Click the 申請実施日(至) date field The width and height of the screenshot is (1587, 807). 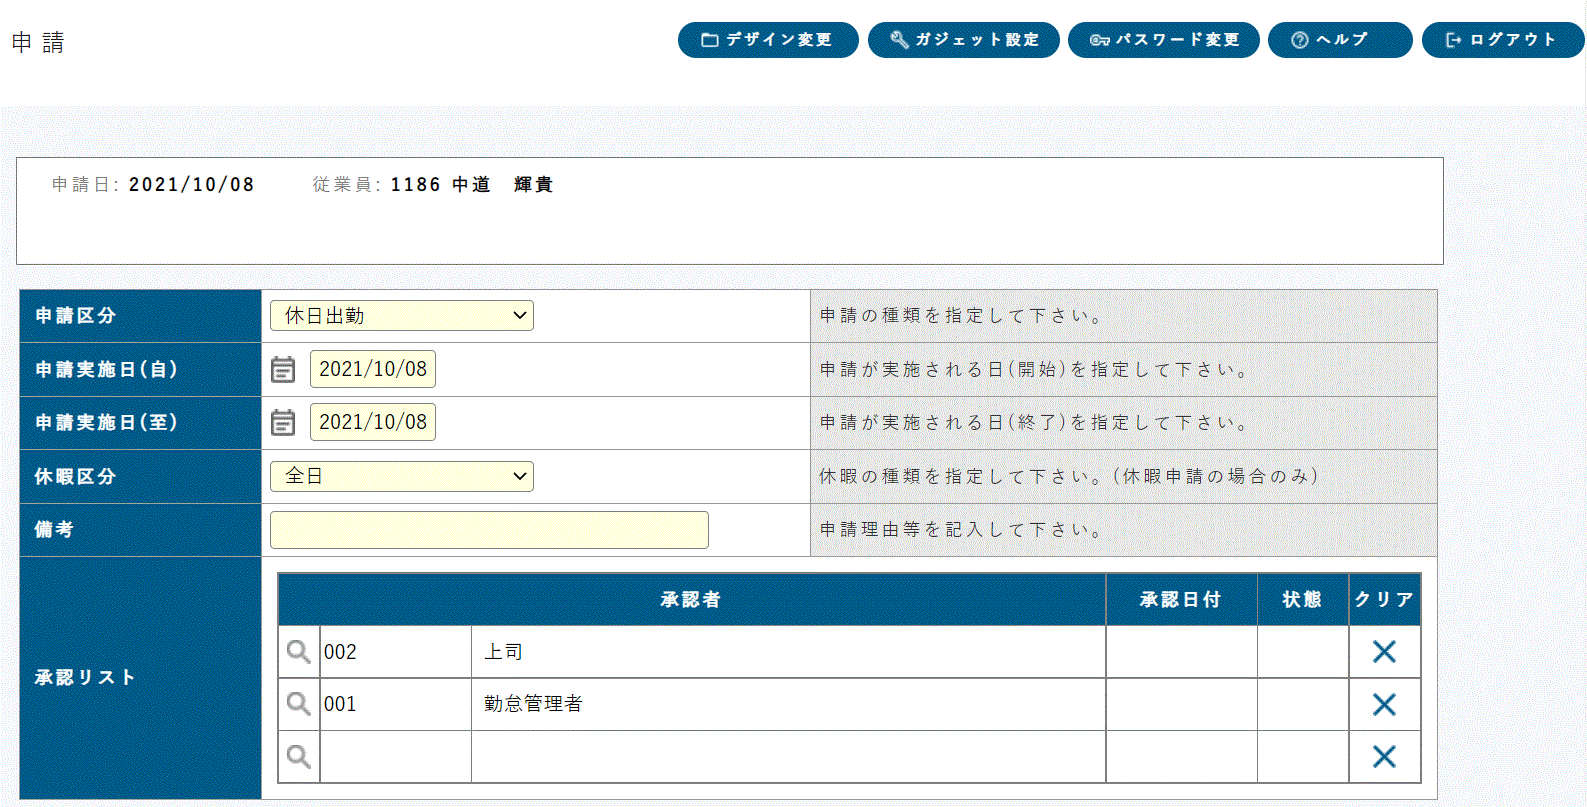coord(373,422)
